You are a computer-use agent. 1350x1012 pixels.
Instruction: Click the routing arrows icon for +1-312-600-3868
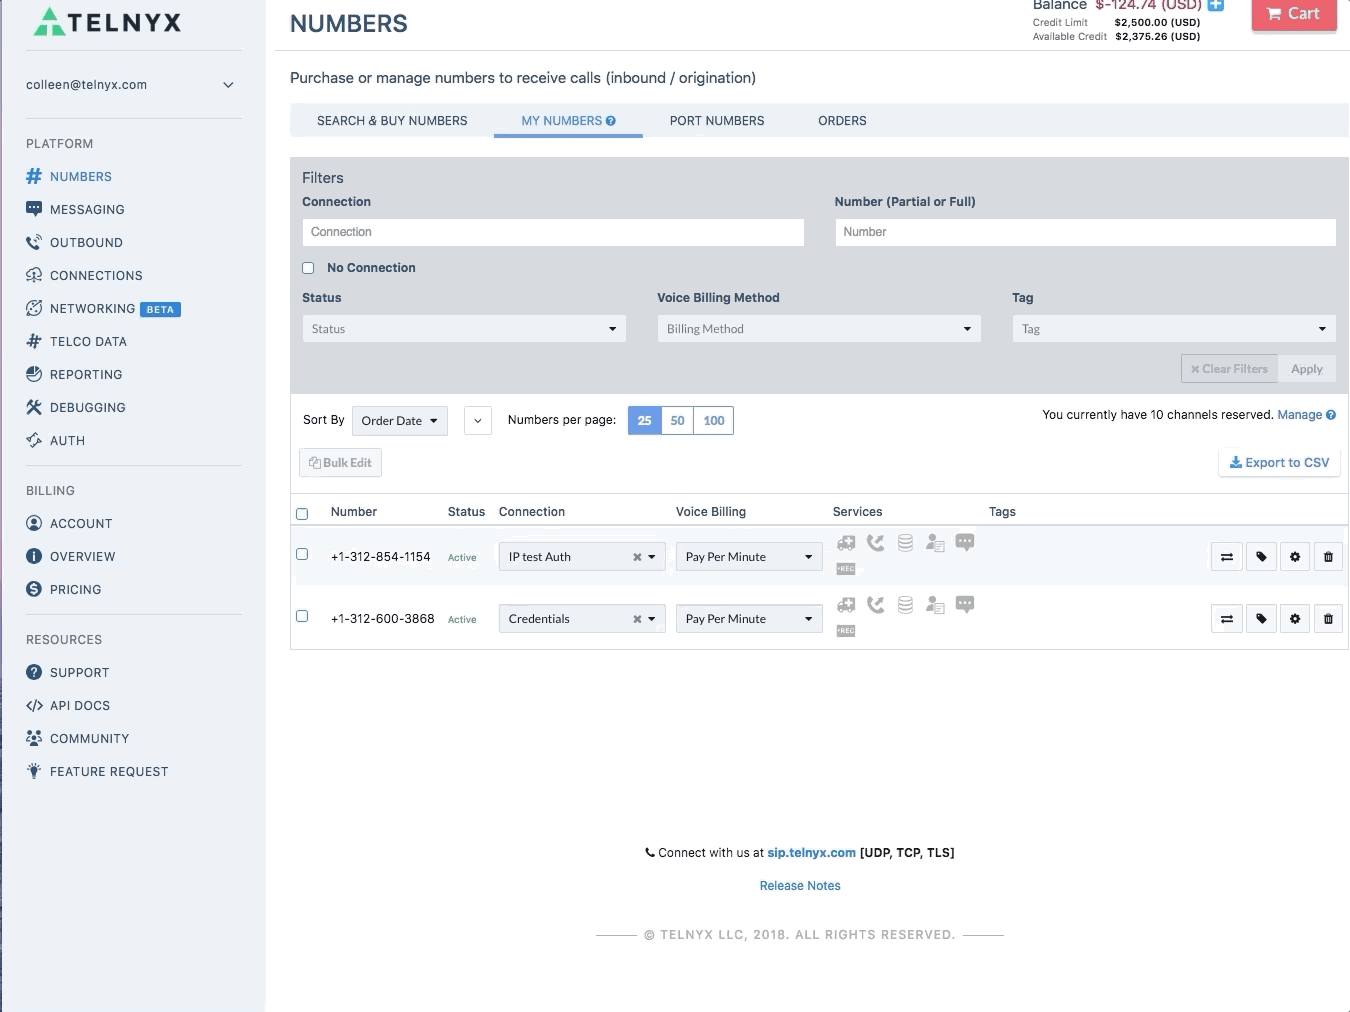click(x=1227, y=619)
